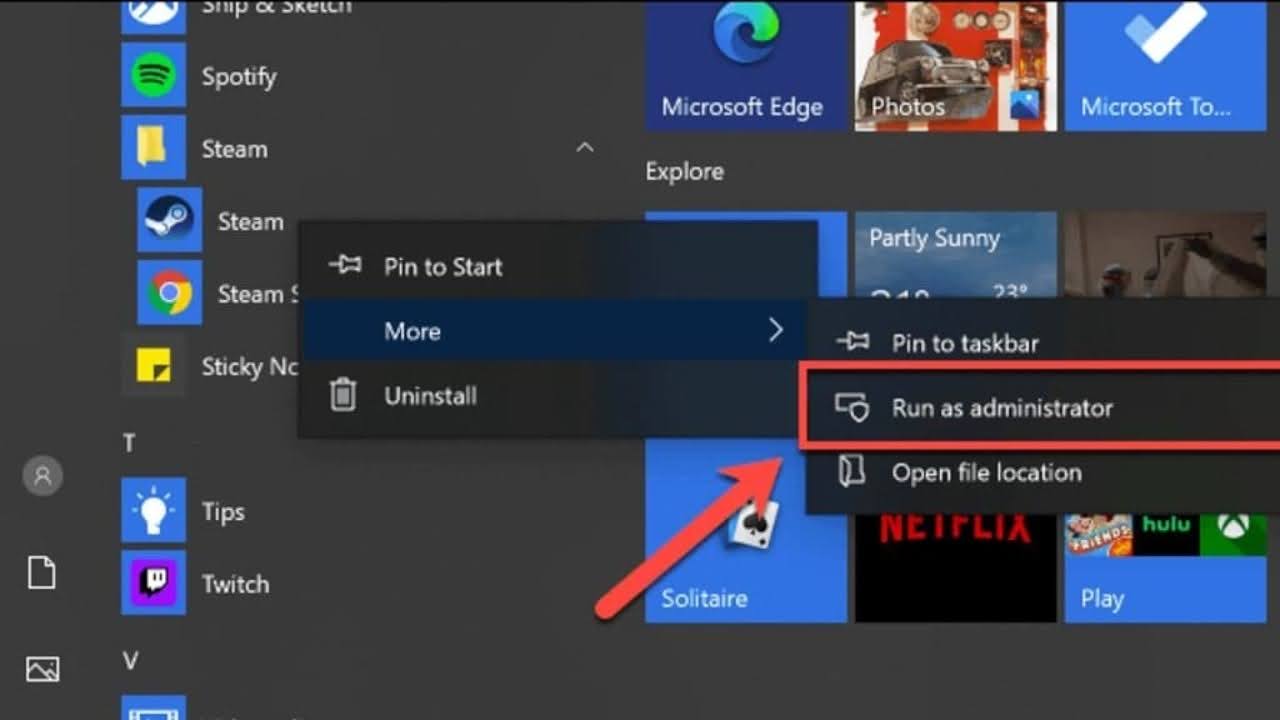The height and width of the screenshot is (720, 1280).
Task: Open the Spotify app icon
Action: 153,75
